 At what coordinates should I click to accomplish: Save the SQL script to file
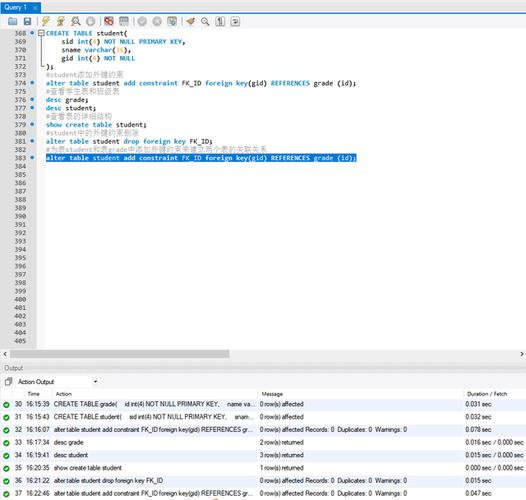tap(27, 21)
